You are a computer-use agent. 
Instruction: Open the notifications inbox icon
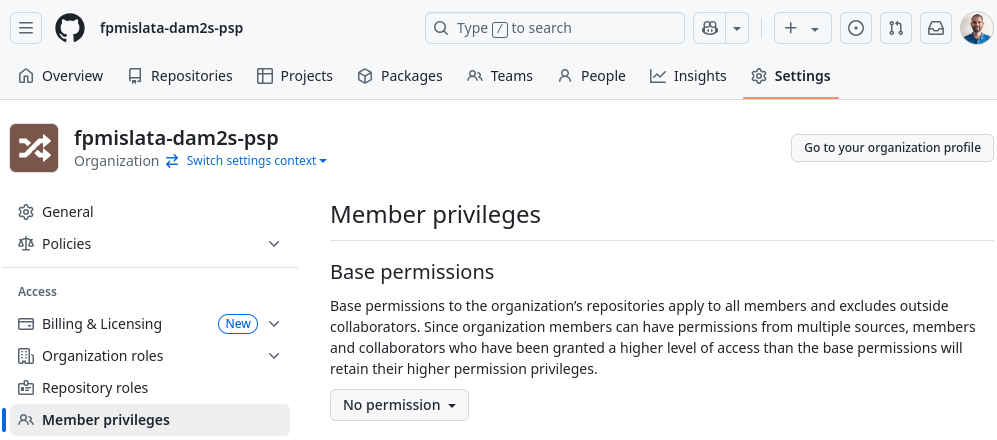coord(936,28)
